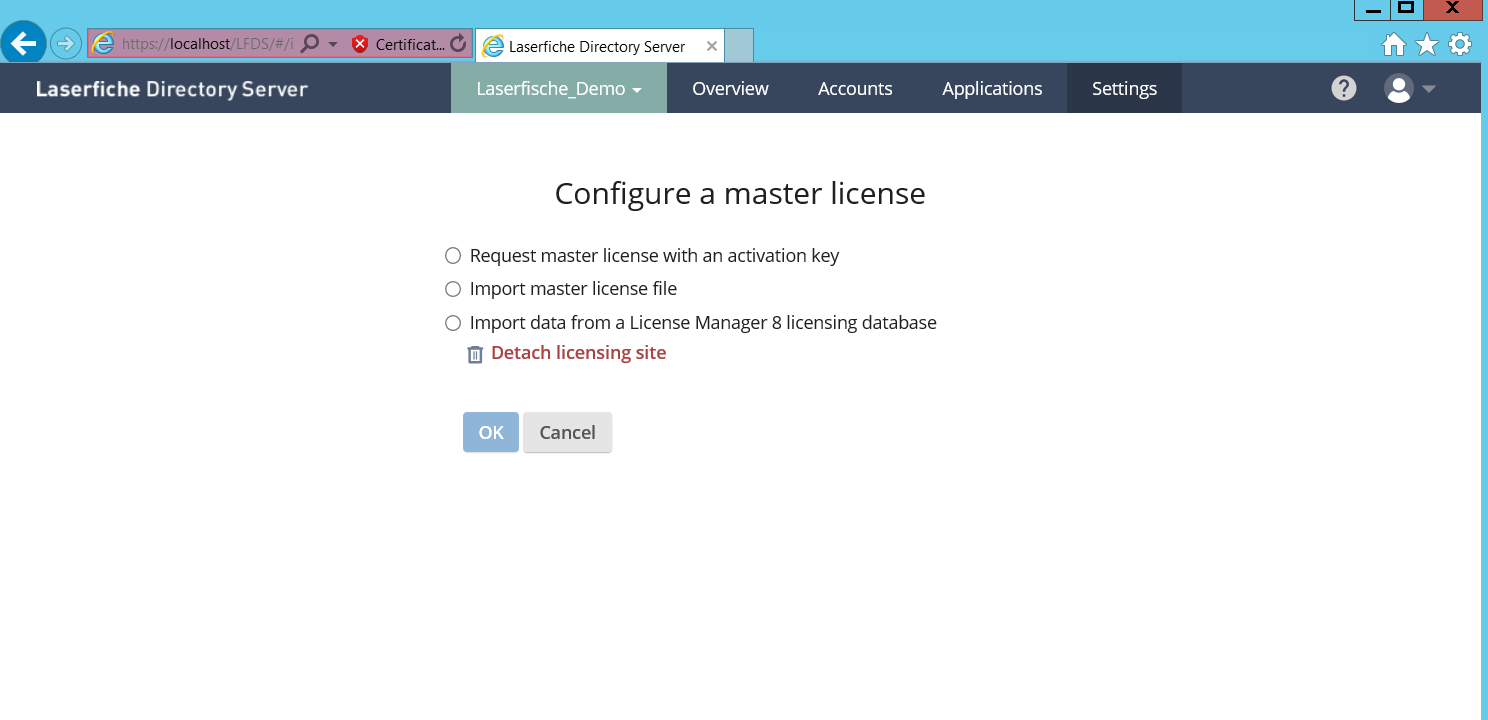1488x720 pixels.
Task: Click the Detach licensing site link
Action: (578, 353)
